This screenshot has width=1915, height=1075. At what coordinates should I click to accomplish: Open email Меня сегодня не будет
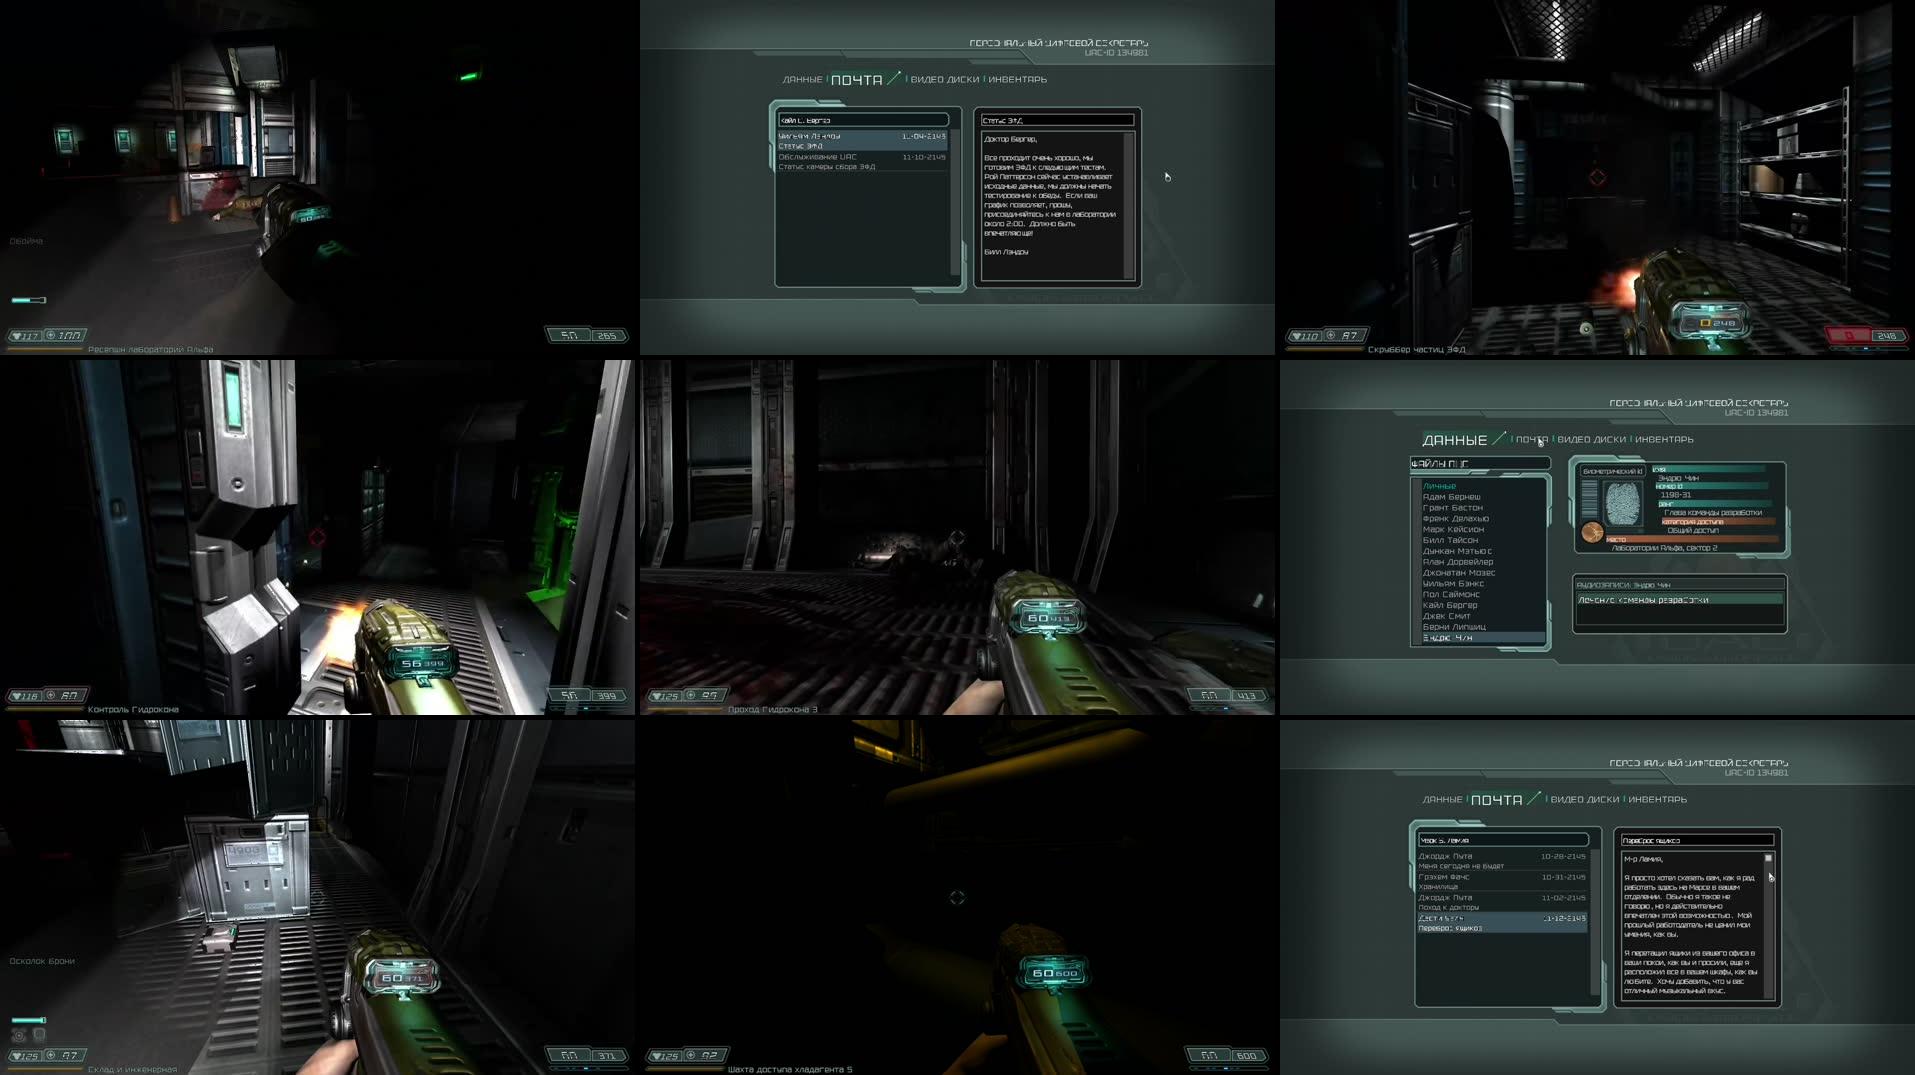click(1502, 861)
